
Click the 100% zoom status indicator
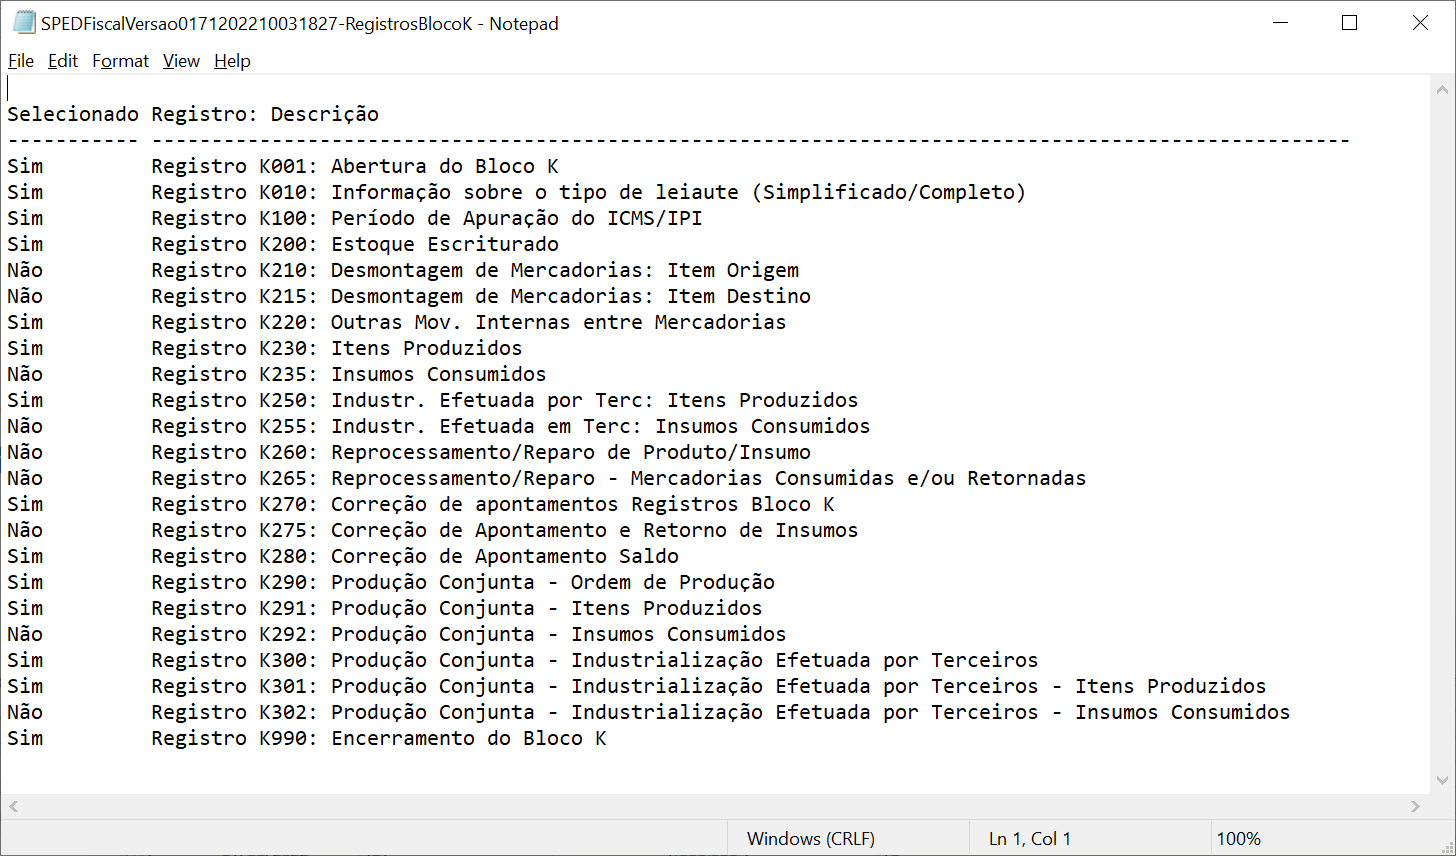pos(1238,839)
